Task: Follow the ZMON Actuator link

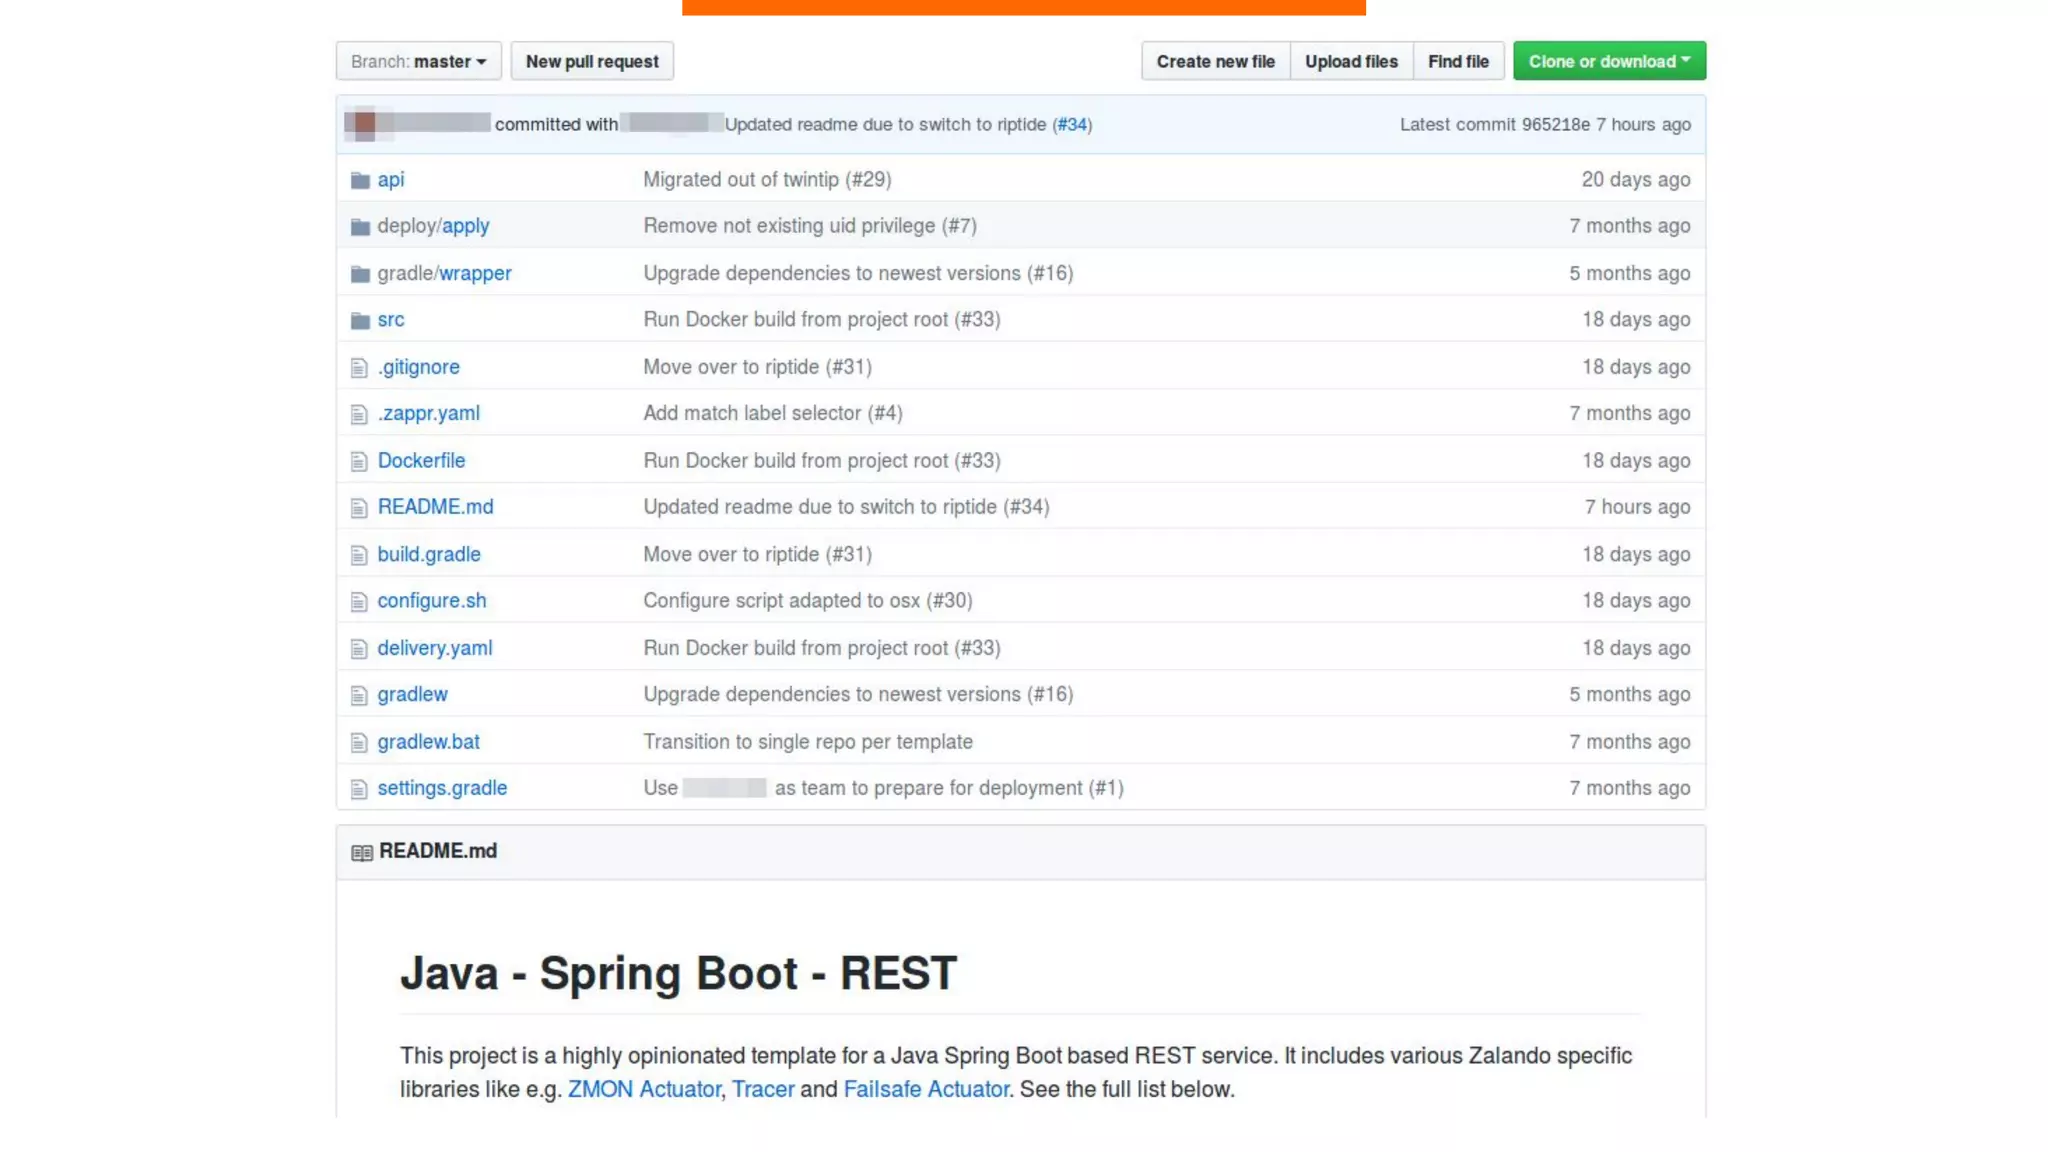Action: click(x=644, y=1089)
